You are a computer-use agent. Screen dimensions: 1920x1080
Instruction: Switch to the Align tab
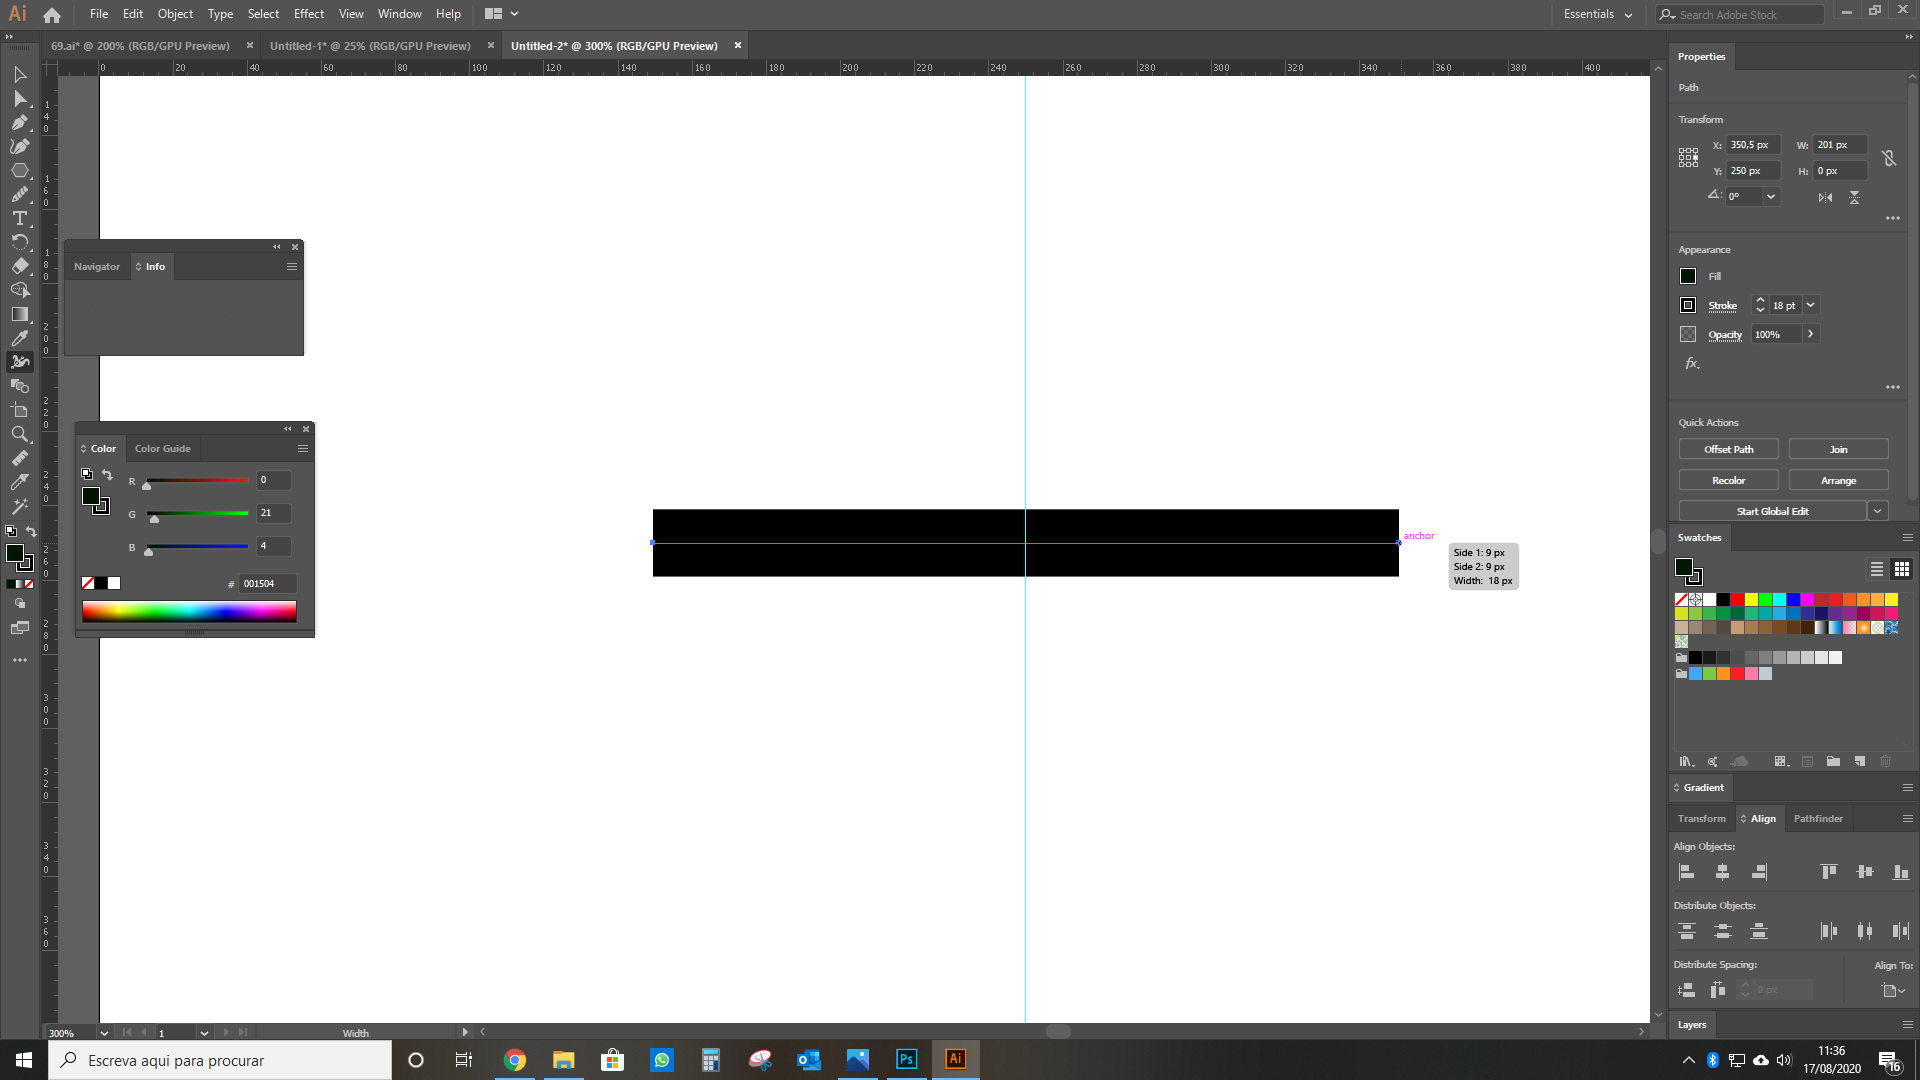[x=1762, y=818]
